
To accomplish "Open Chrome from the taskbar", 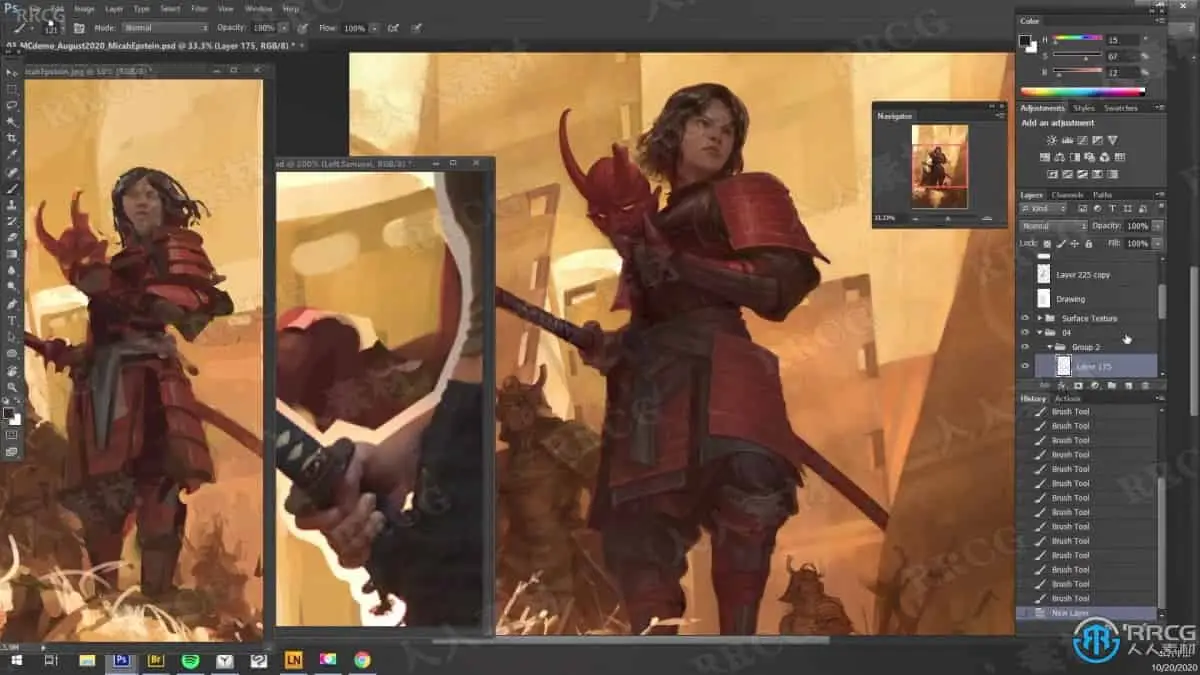I will point(362,660).
